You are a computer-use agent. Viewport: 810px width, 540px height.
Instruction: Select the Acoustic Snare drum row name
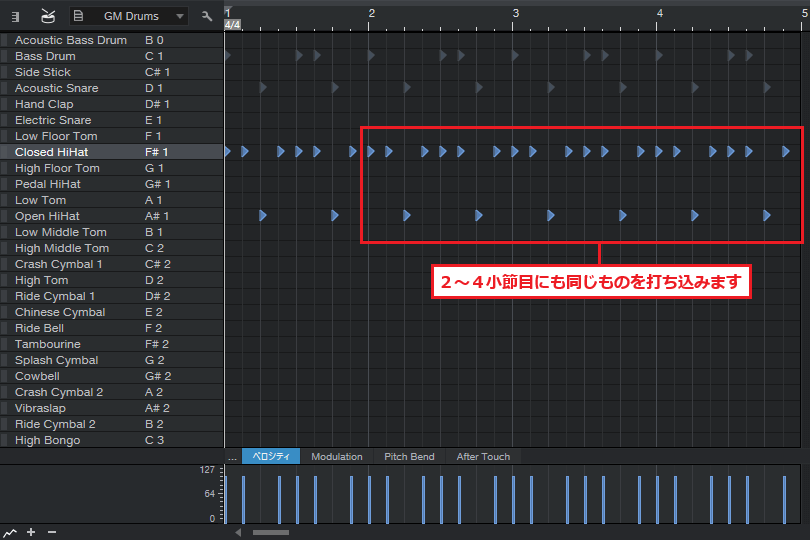[x=56, y=88]
